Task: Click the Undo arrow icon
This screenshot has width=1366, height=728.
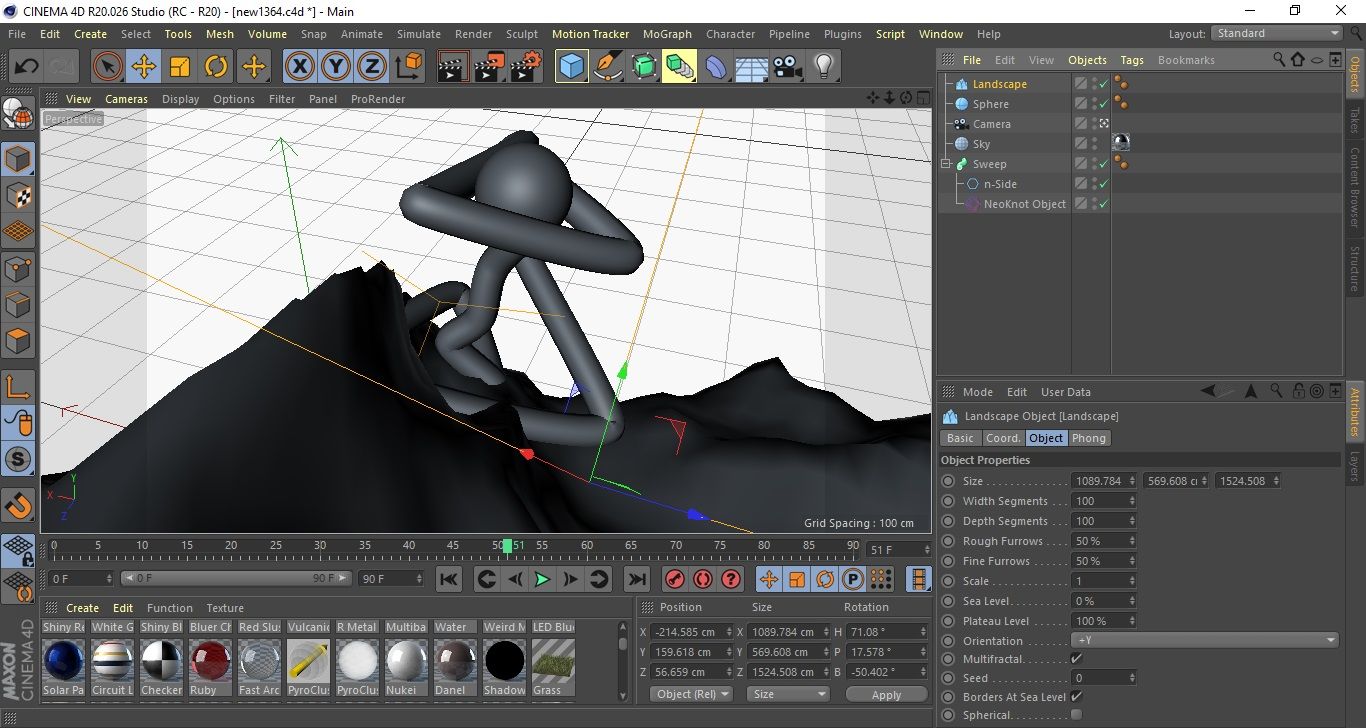Action: coord(27,67)
